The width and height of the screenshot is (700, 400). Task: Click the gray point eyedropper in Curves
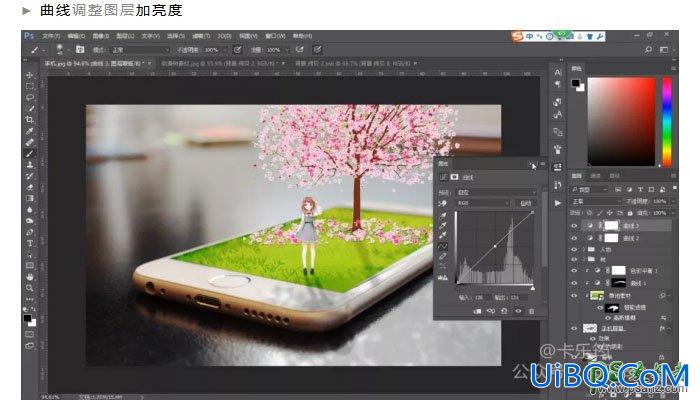pos(443,225)
